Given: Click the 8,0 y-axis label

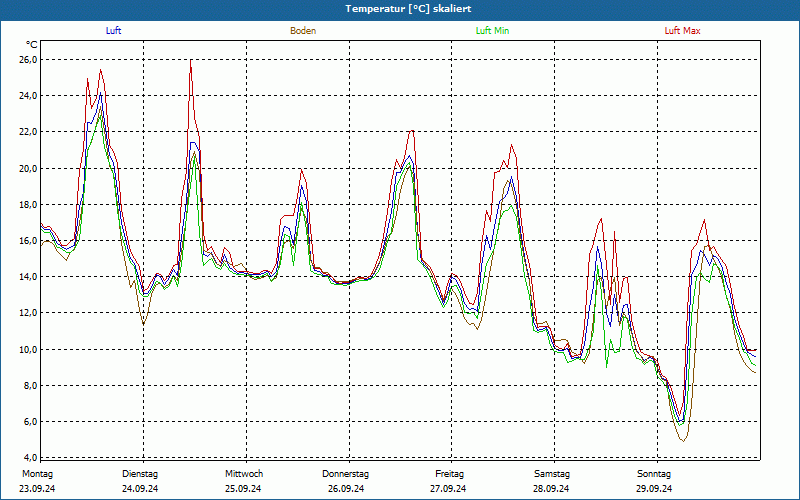Looking at the screenshot, I should (x=31, y=385).
